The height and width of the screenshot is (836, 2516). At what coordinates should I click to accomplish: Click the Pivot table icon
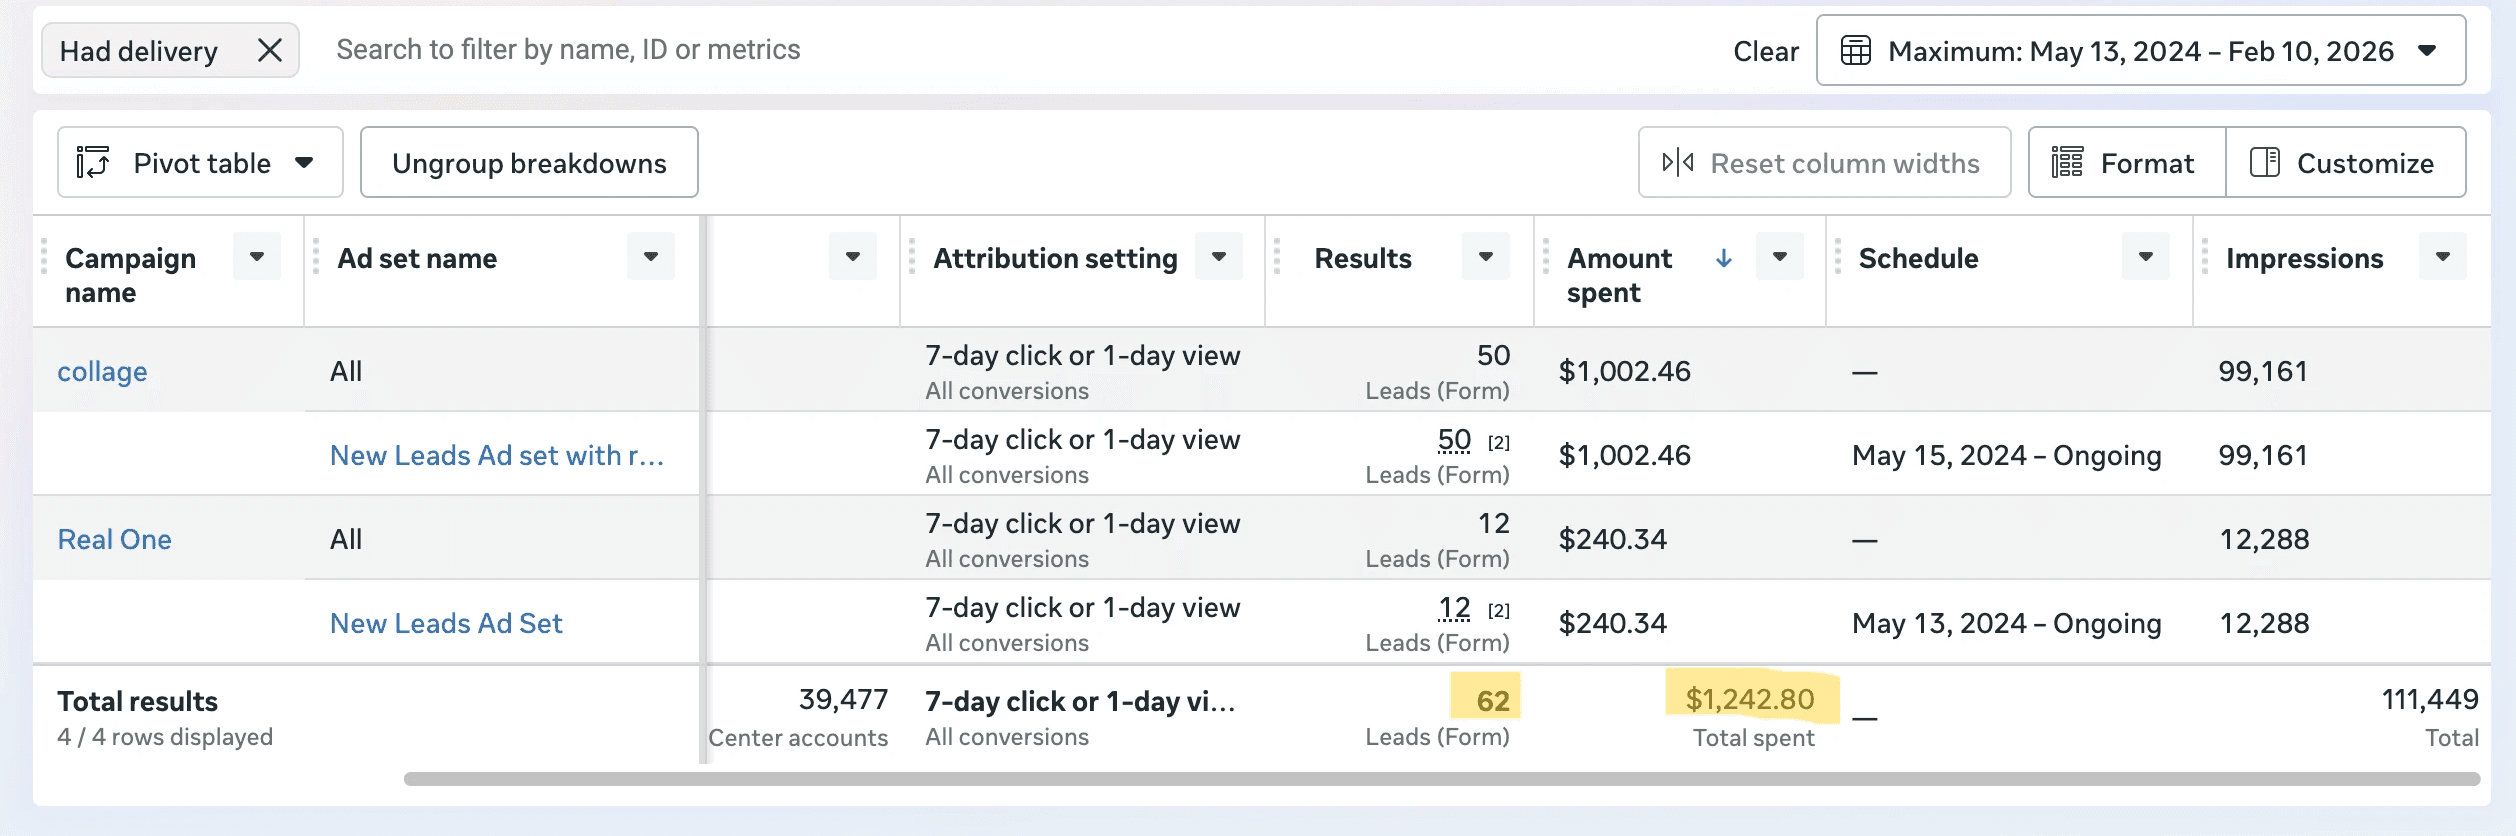[x=93, y=162]
